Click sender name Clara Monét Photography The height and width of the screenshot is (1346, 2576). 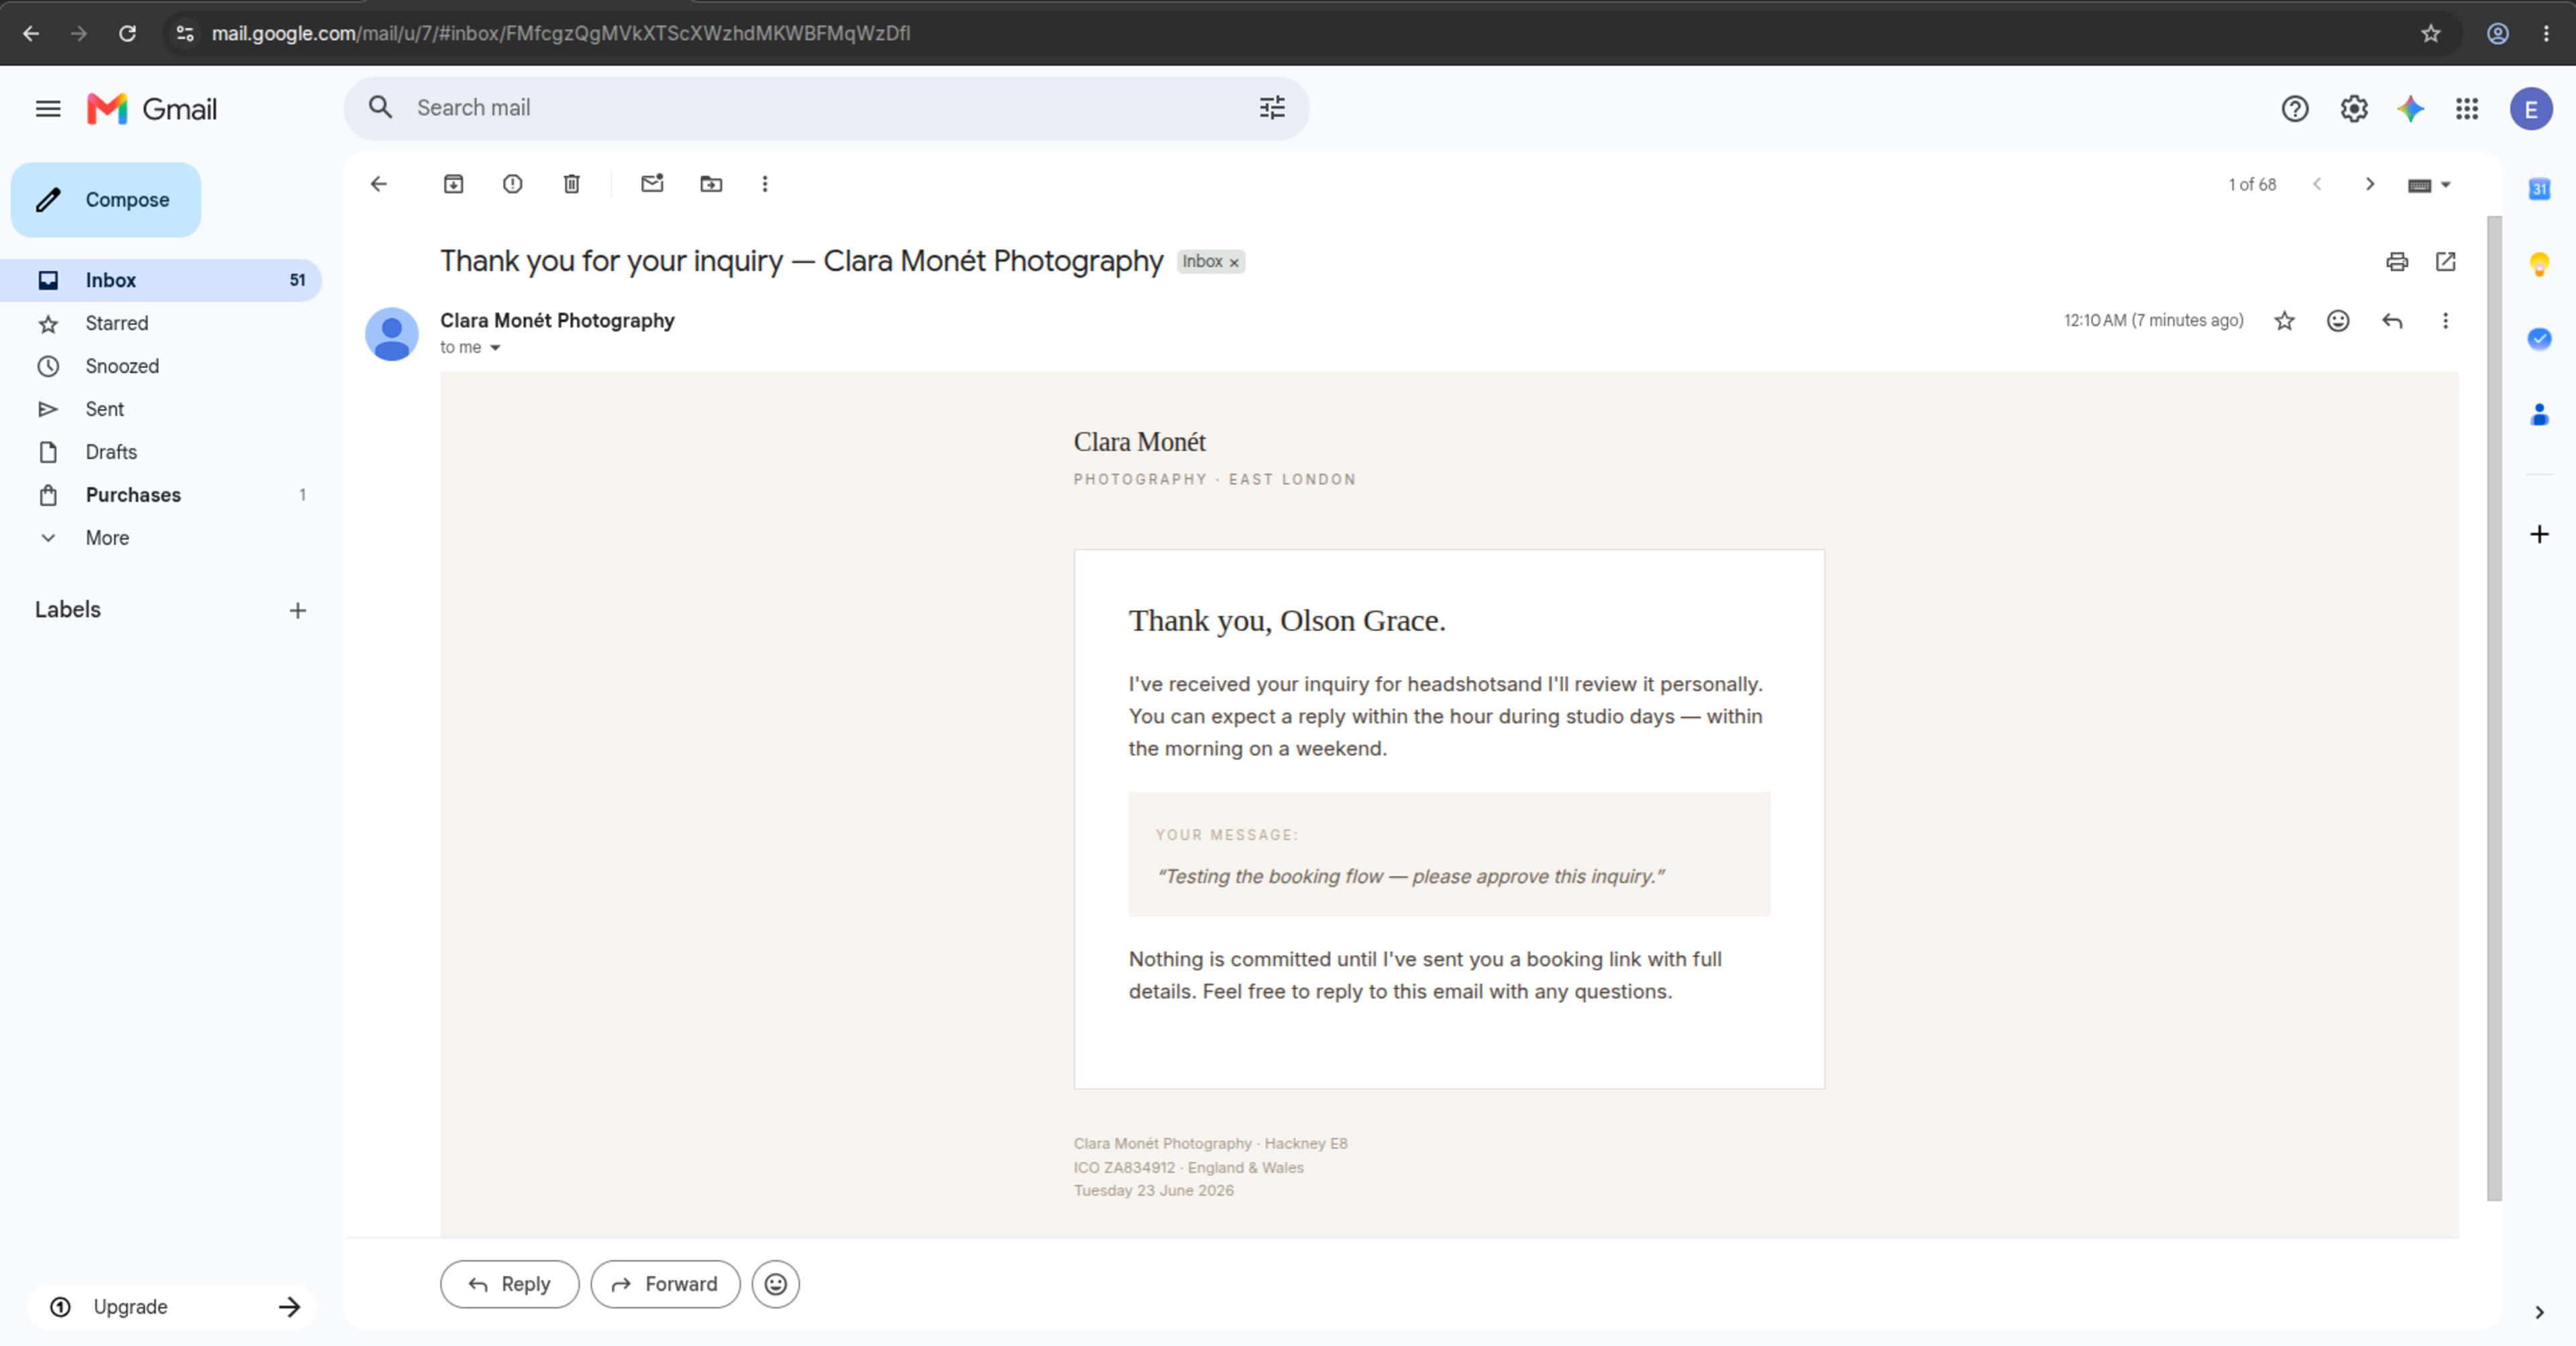click(557, 321)
